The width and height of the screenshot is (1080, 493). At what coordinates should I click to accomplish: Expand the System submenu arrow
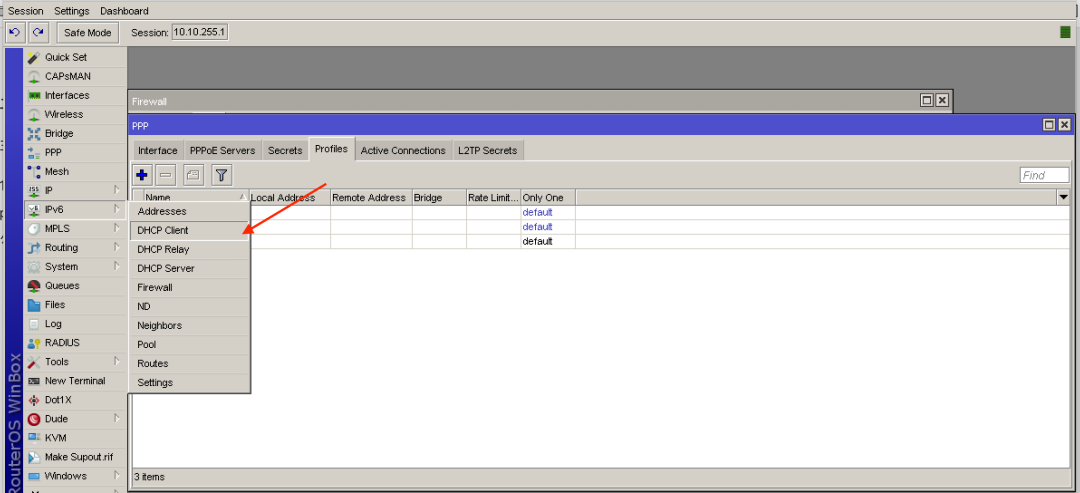coord(116,266)
